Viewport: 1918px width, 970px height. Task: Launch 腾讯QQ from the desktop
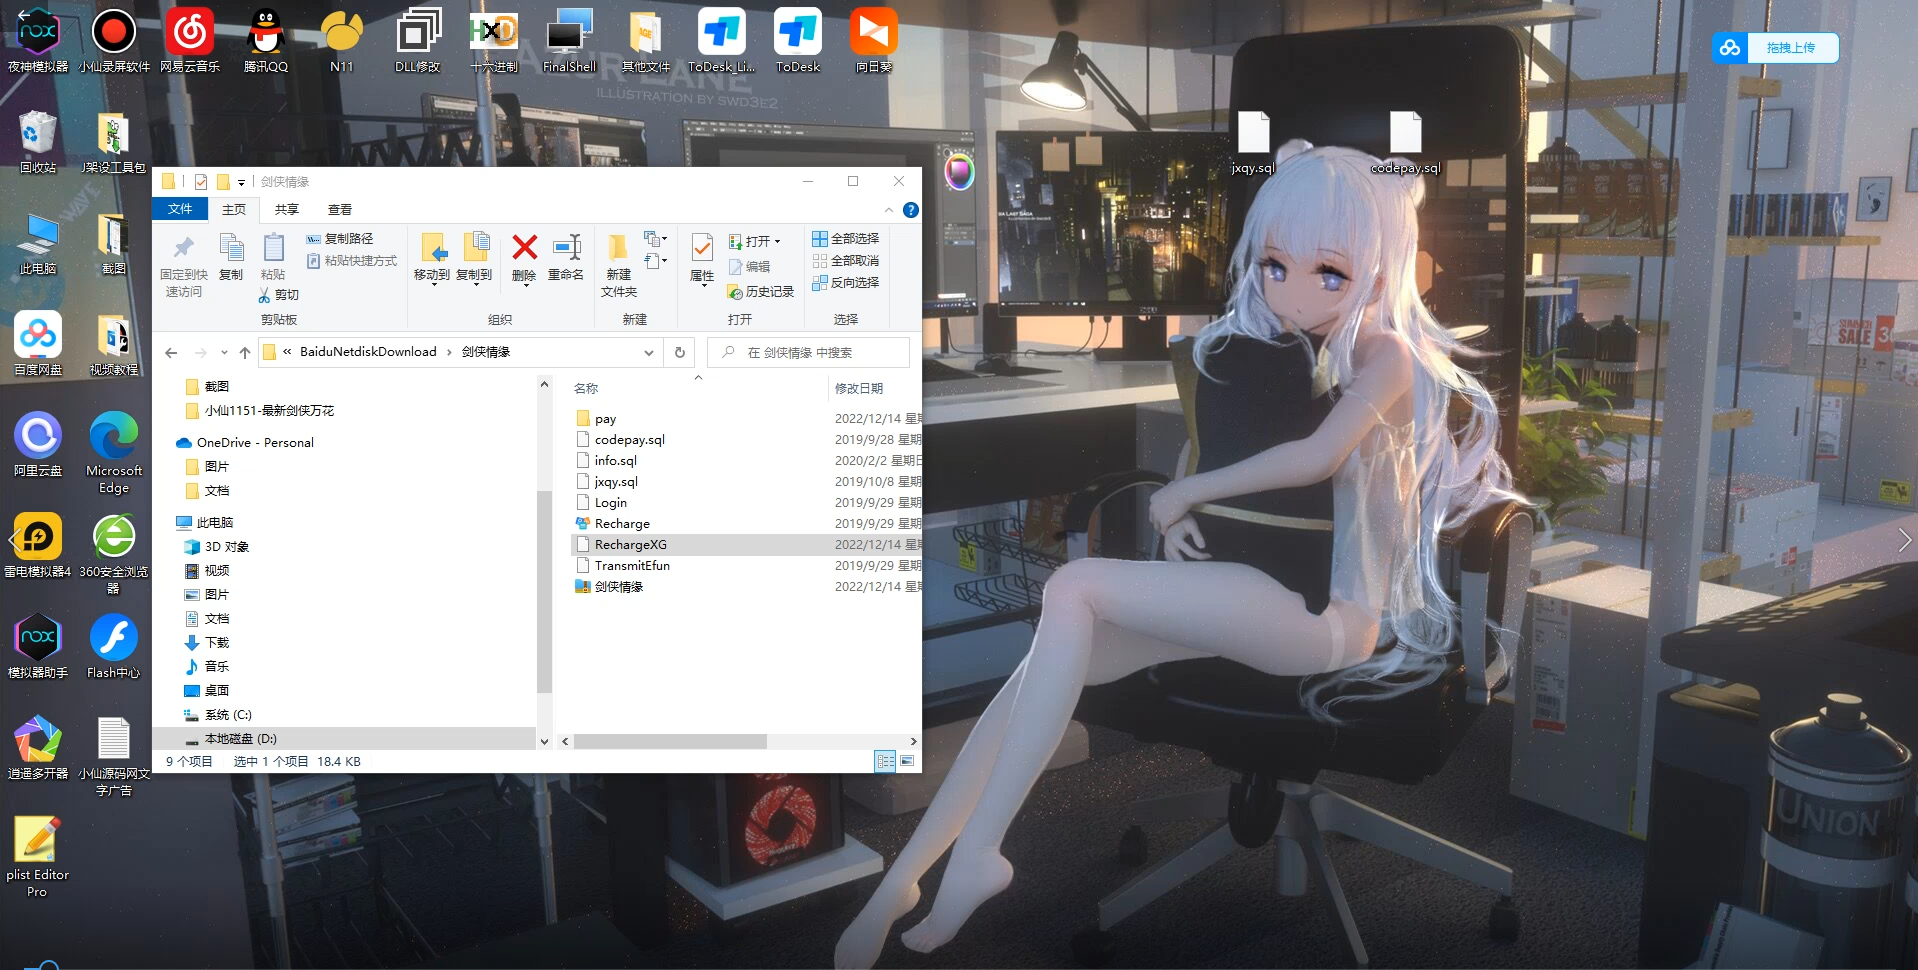266,40
